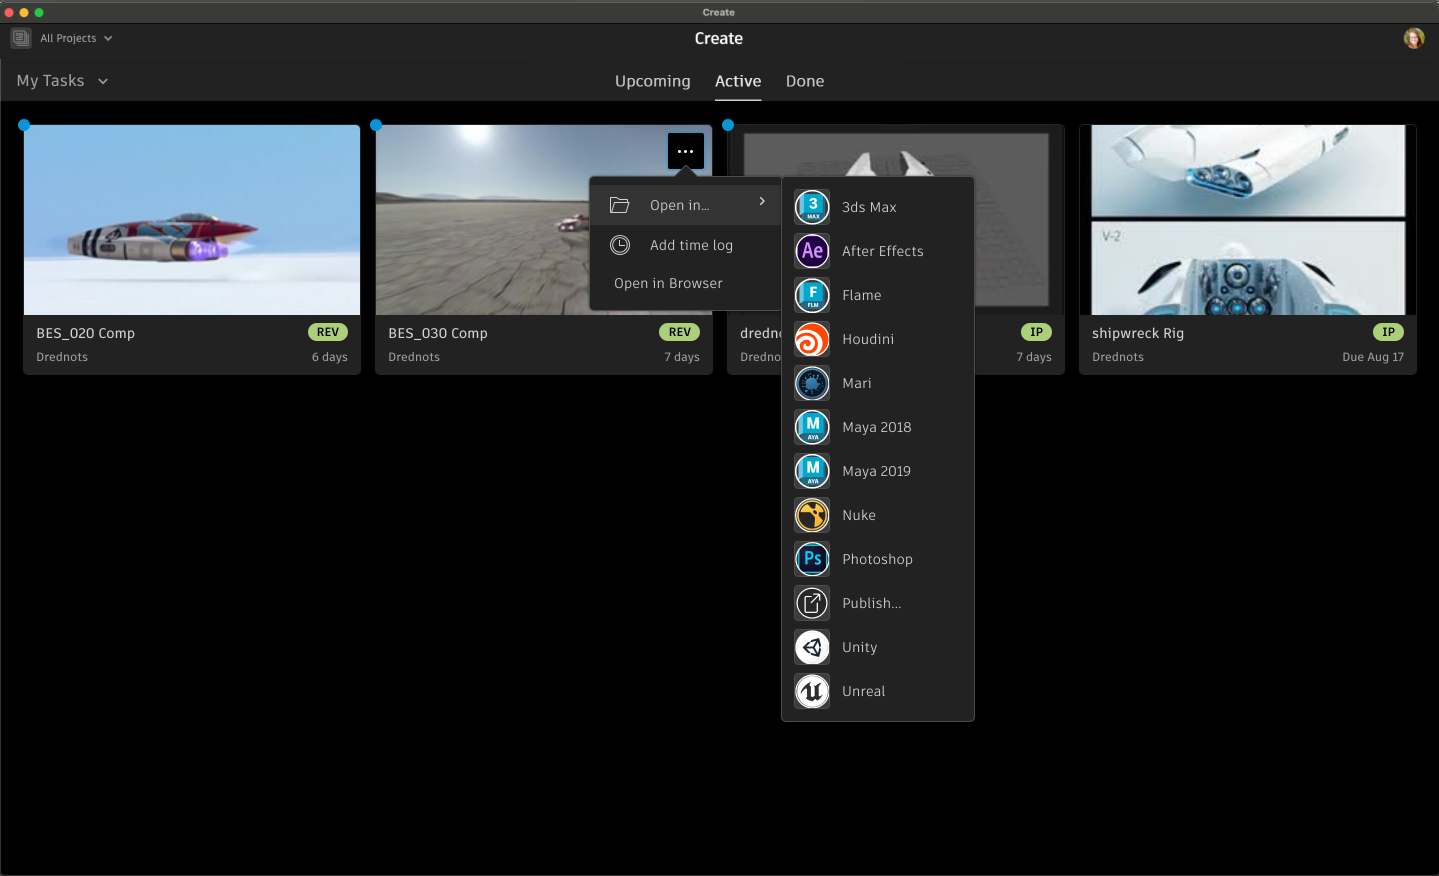Expand the Open in submenu arrow

click(x=762, y=201)
